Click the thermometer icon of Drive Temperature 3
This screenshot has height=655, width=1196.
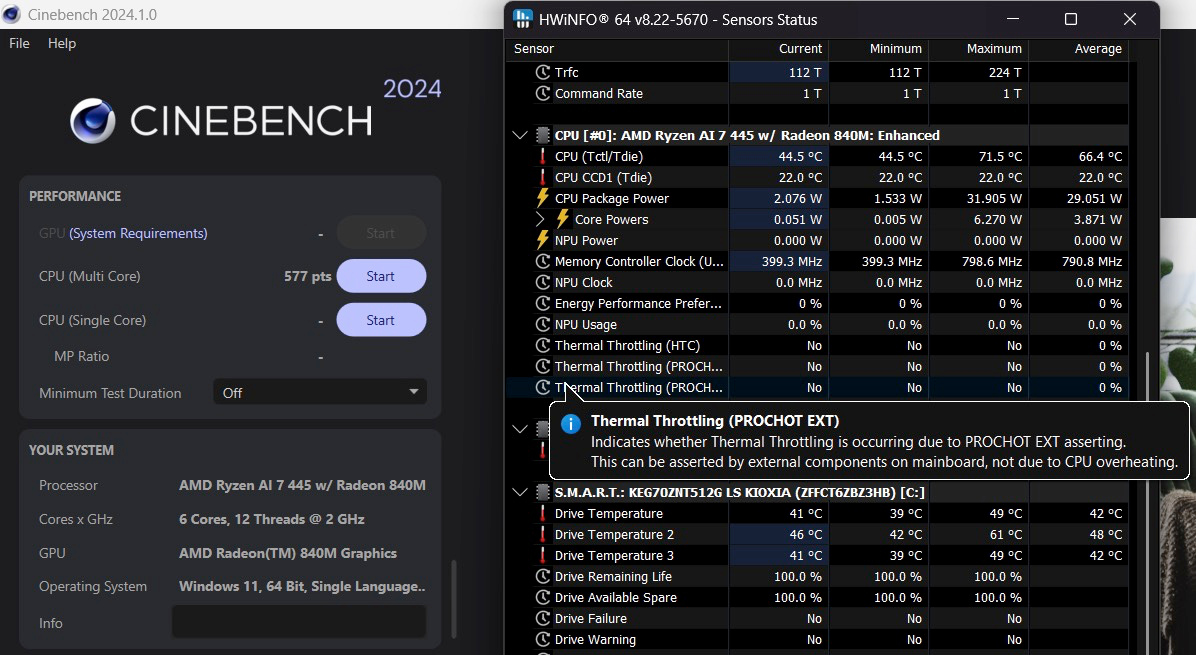(542, 556)
